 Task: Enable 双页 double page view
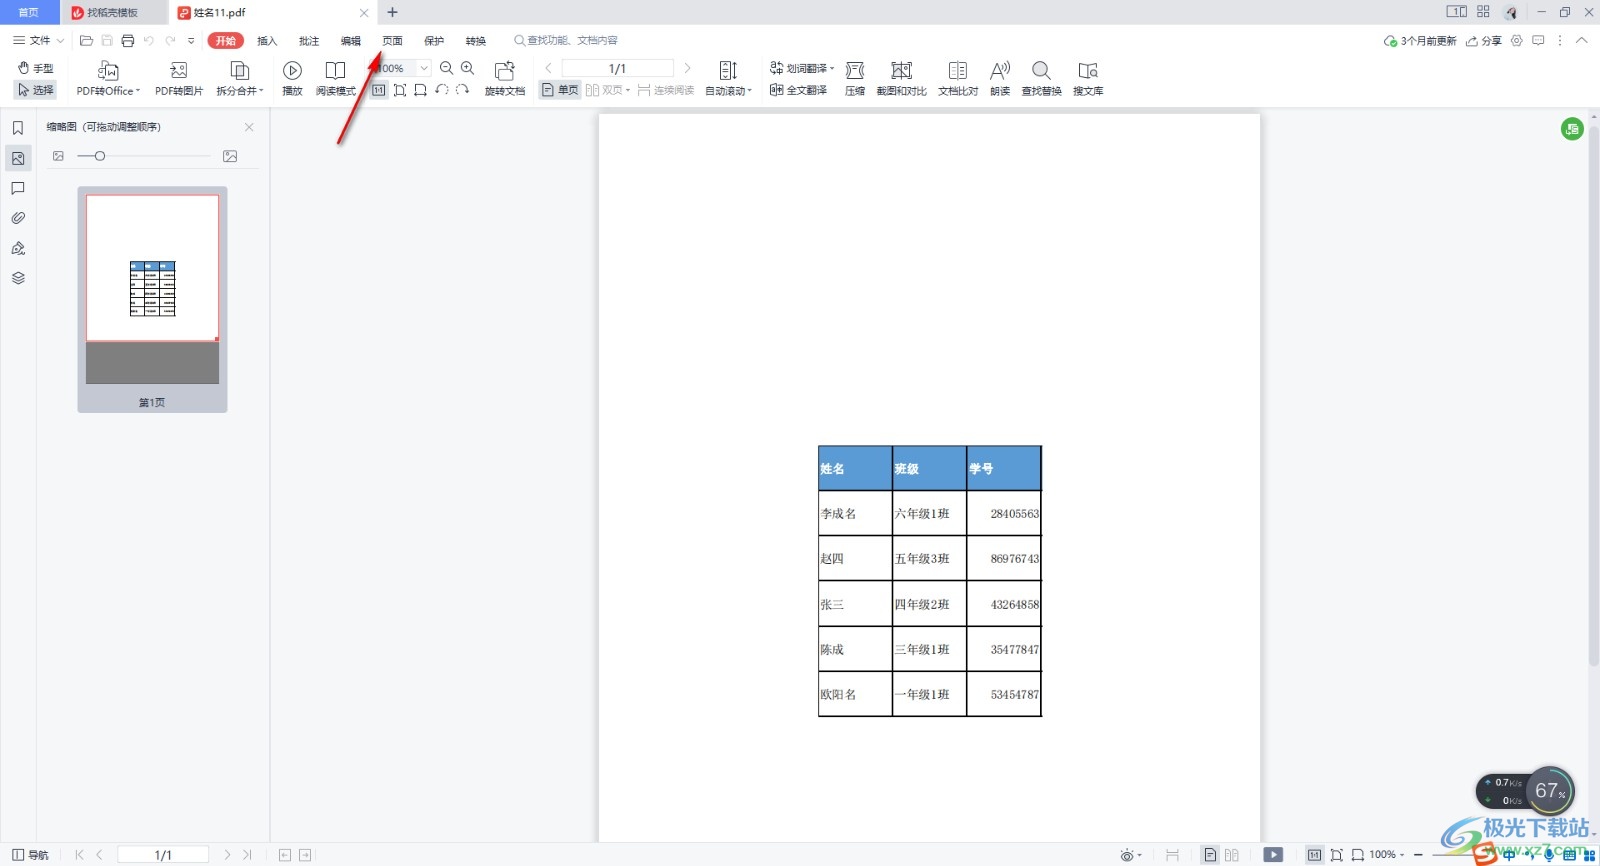(607, 90)
